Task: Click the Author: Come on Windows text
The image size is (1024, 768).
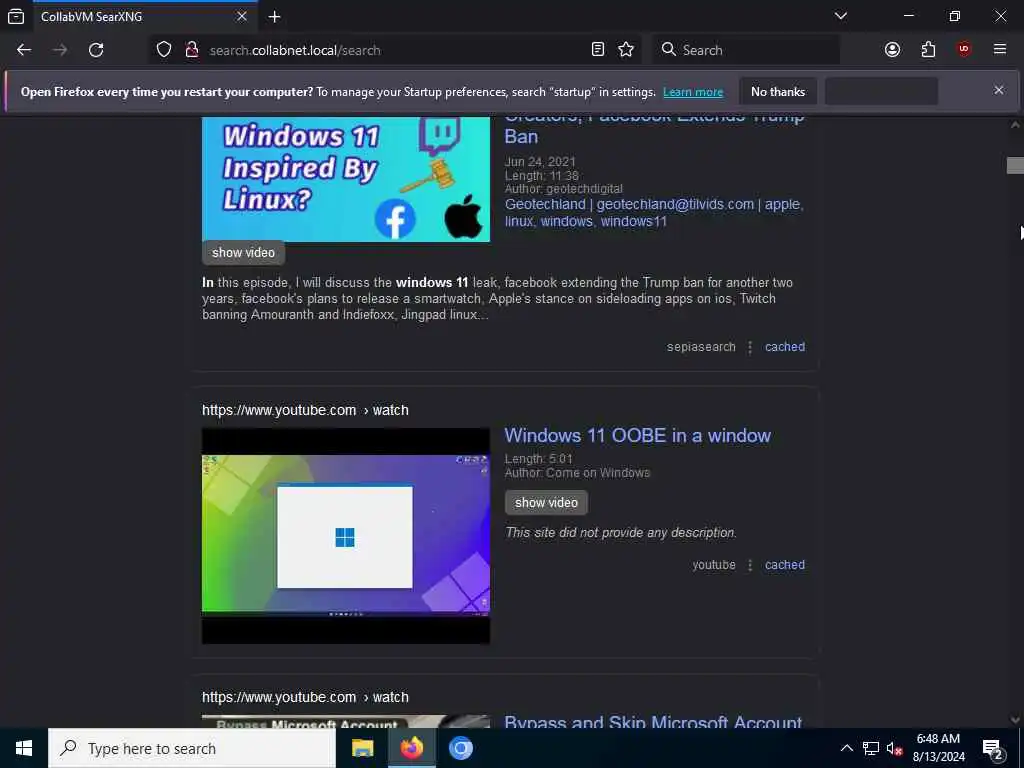Action: click(x=577, y=473)
